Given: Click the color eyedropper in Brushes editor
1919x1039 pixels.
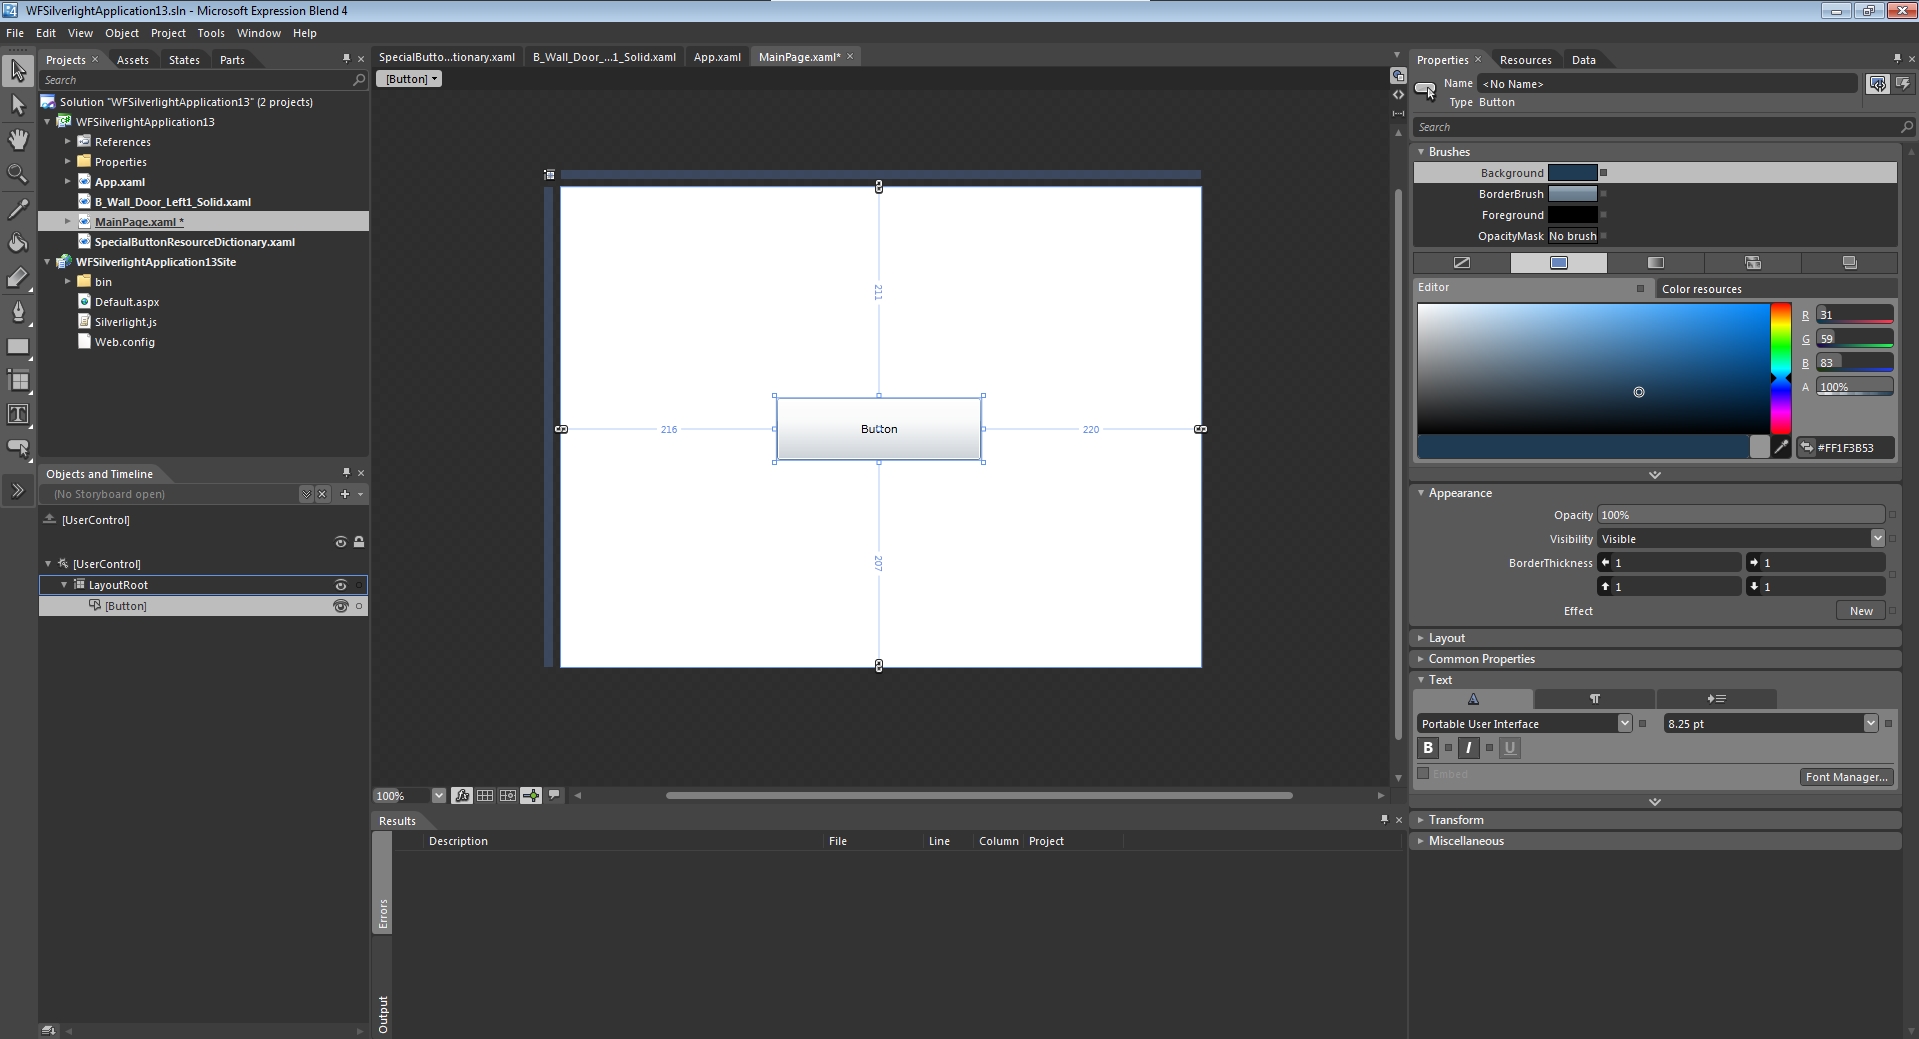Looking at the screenshot, I should point(1781,448).
